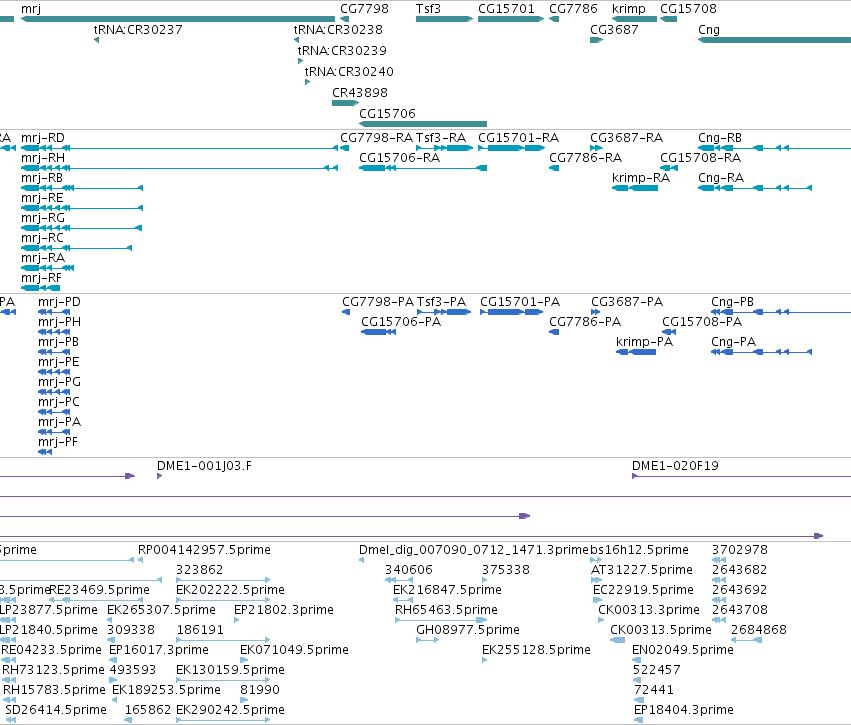Click tRNA:CR30240 label

point(349,72)
